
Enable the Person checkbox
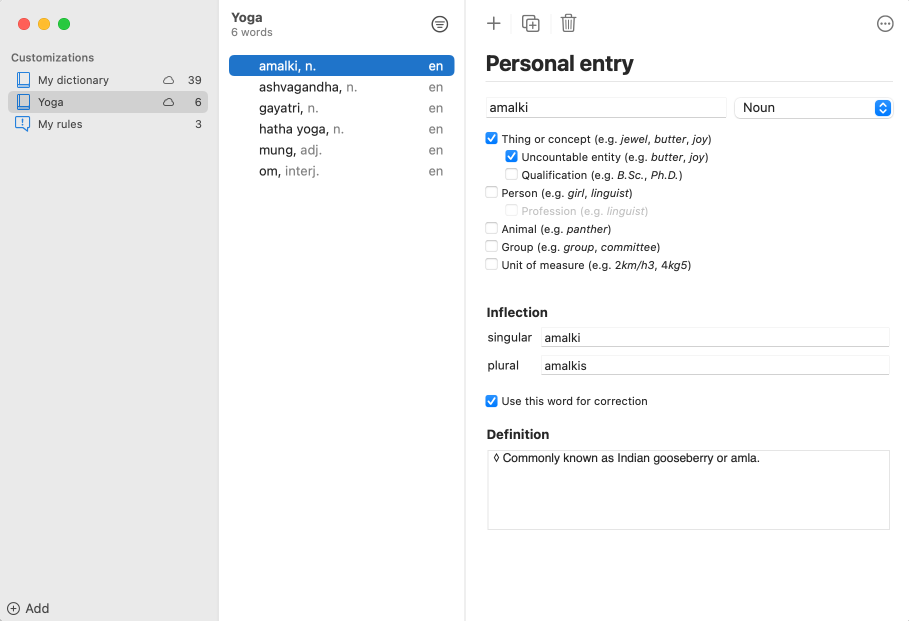coord(492,193)
